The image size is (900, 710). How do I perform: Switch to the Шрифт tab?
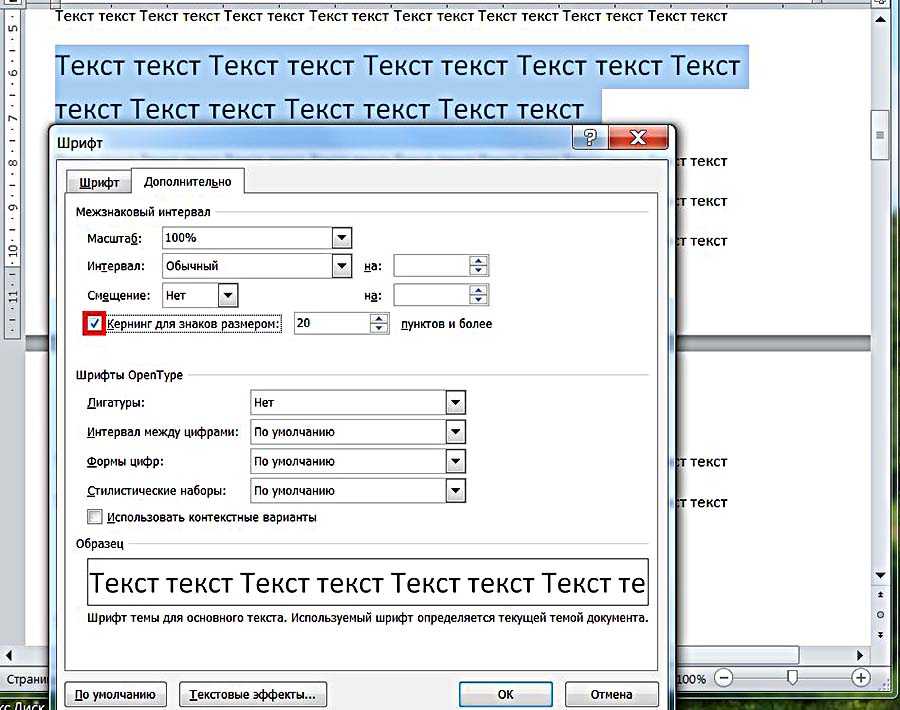(x=99, y=183)
